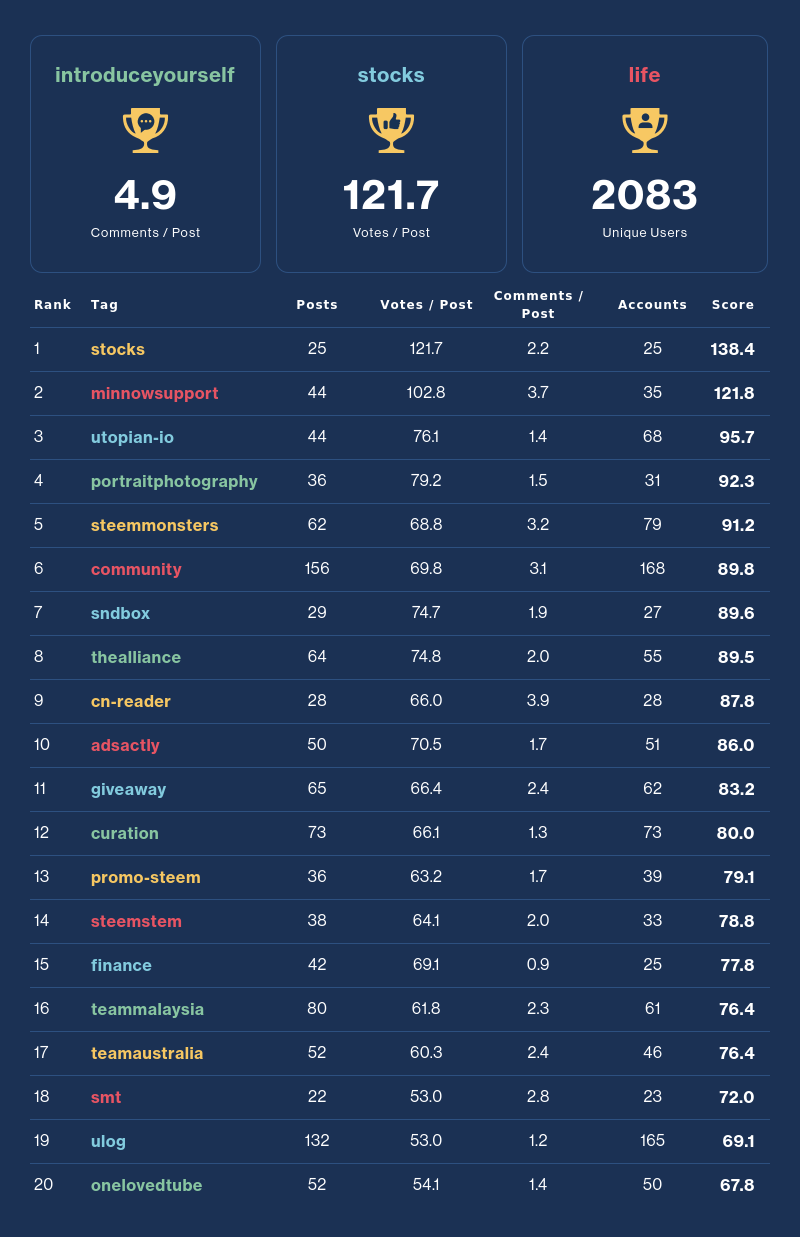800x1237 pixels.
Task: Open the promo-steem tag
Action: (x=146, y=877)
